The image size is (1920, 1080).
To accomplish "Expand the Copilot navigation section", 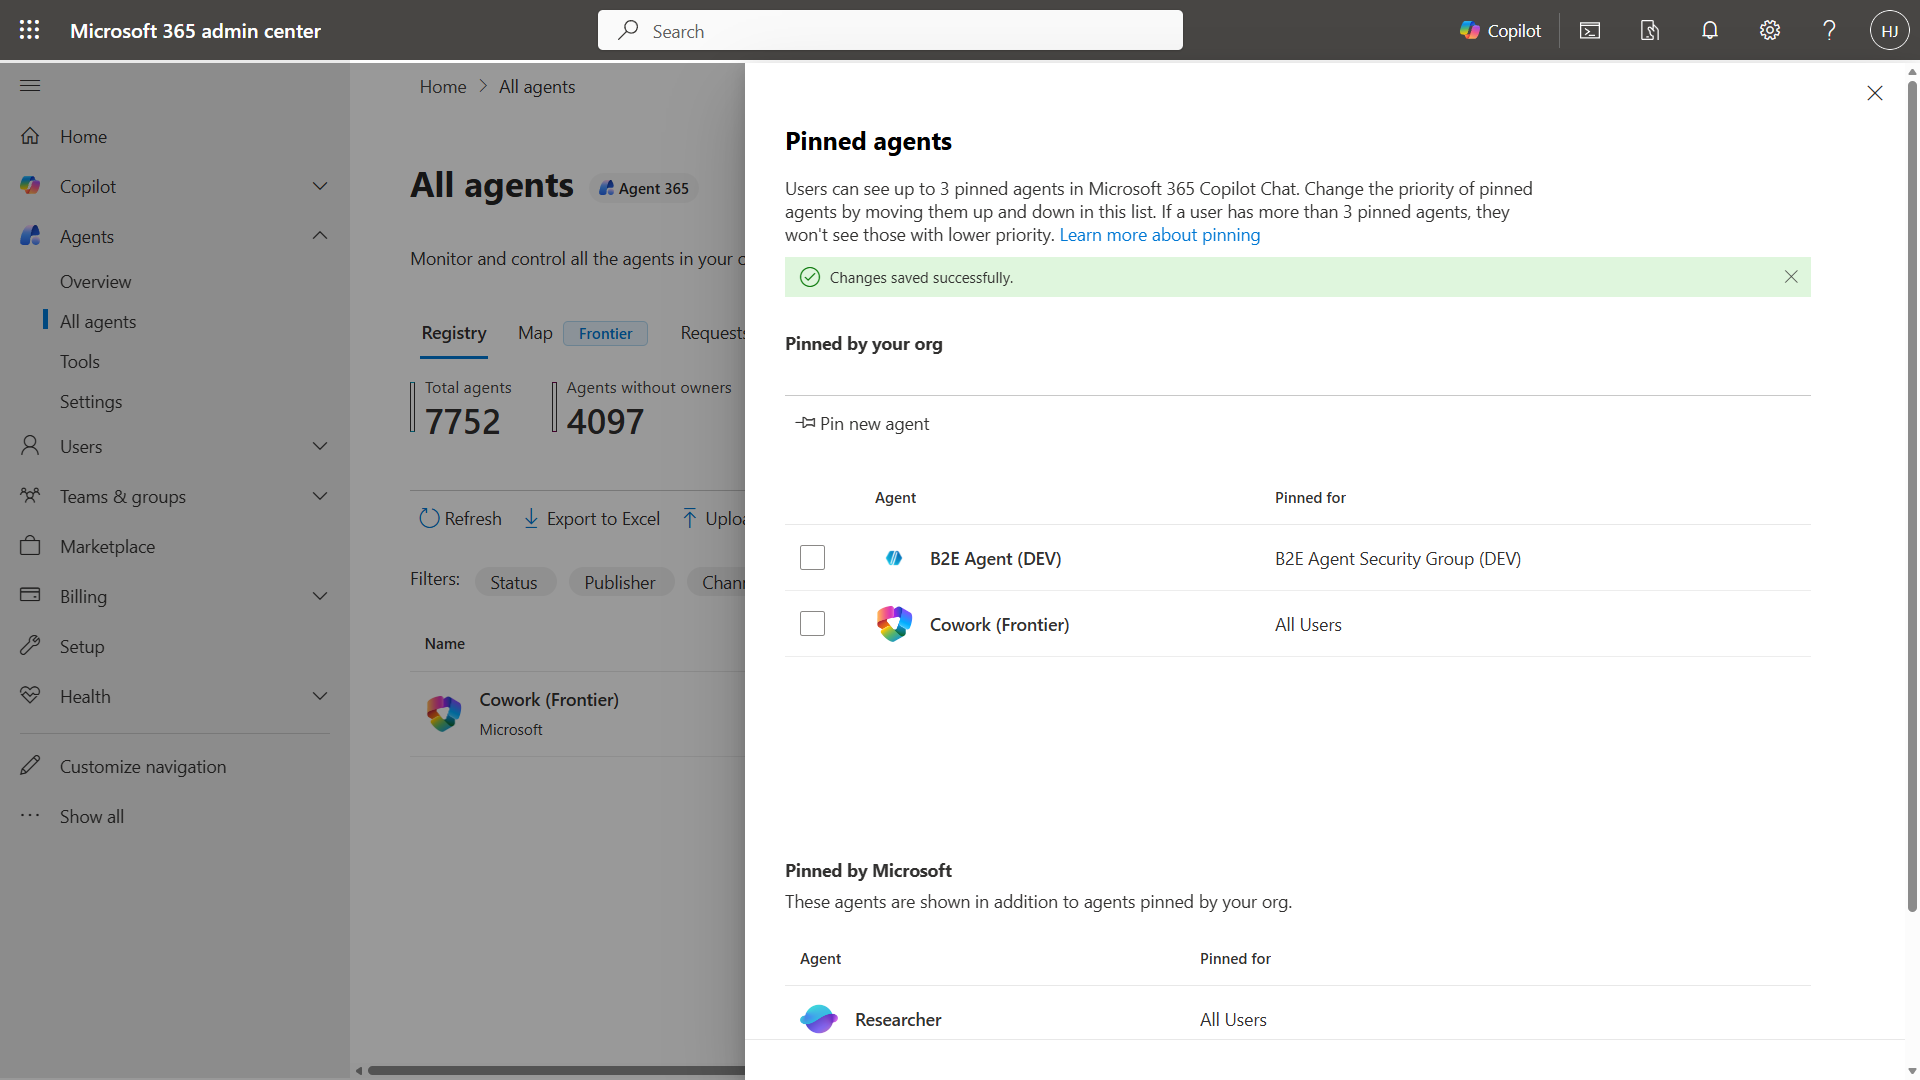I will (320, 186).
